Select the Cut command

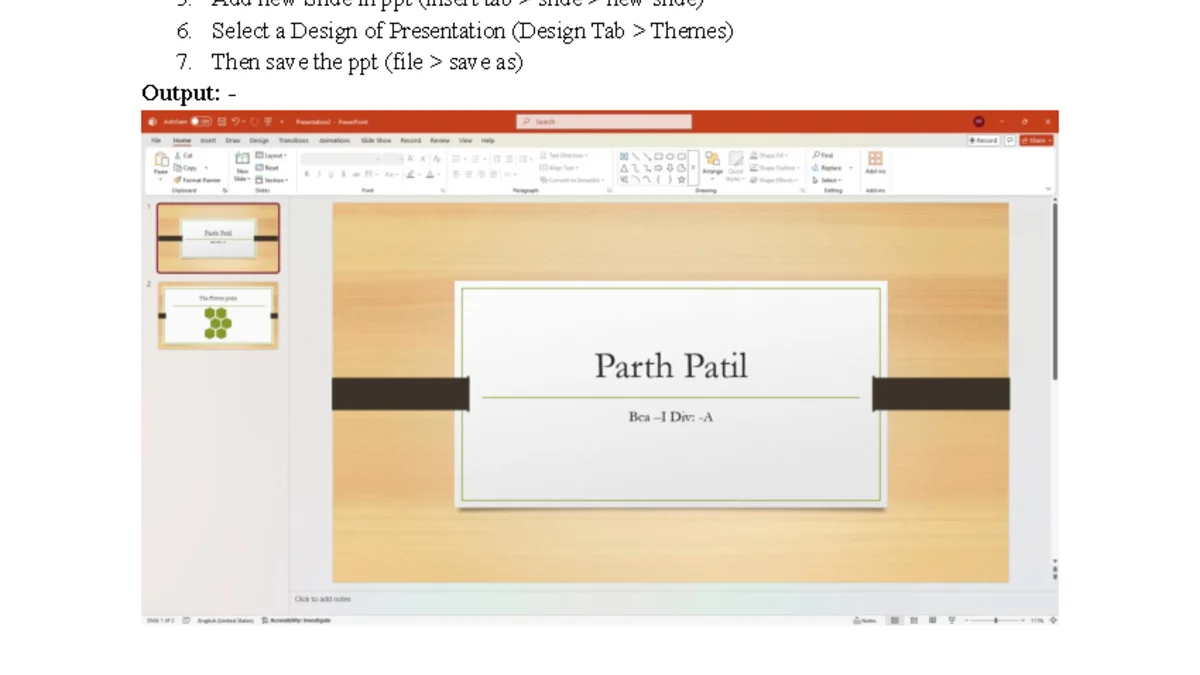184,156
